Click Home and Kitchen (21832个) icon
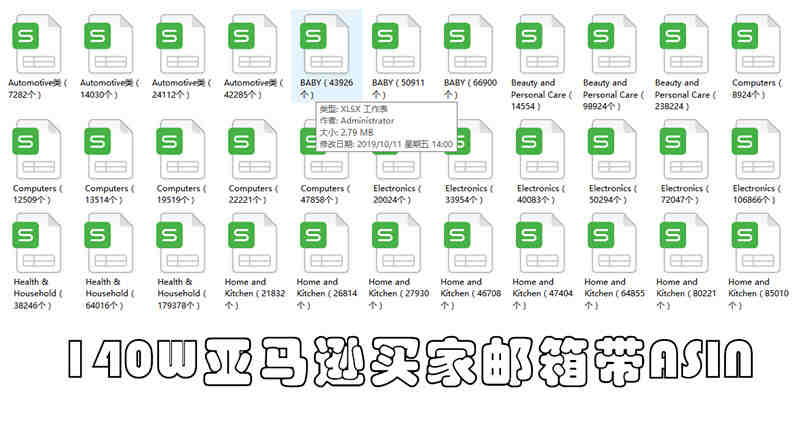Viewport: 800px width, 433px height. coord(253,243)
